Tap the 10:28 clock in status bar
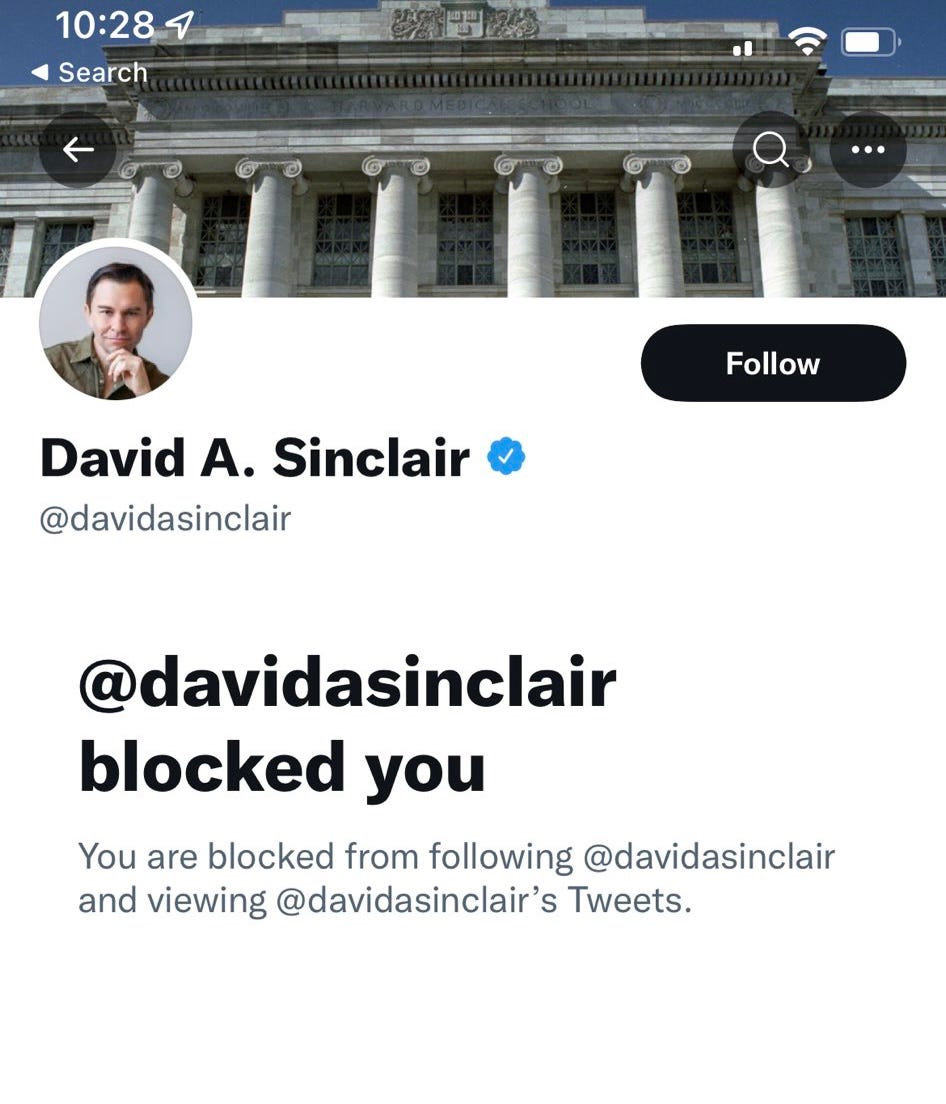The image size is (946, 1104). pyautogui.click(x=105, y=25)
